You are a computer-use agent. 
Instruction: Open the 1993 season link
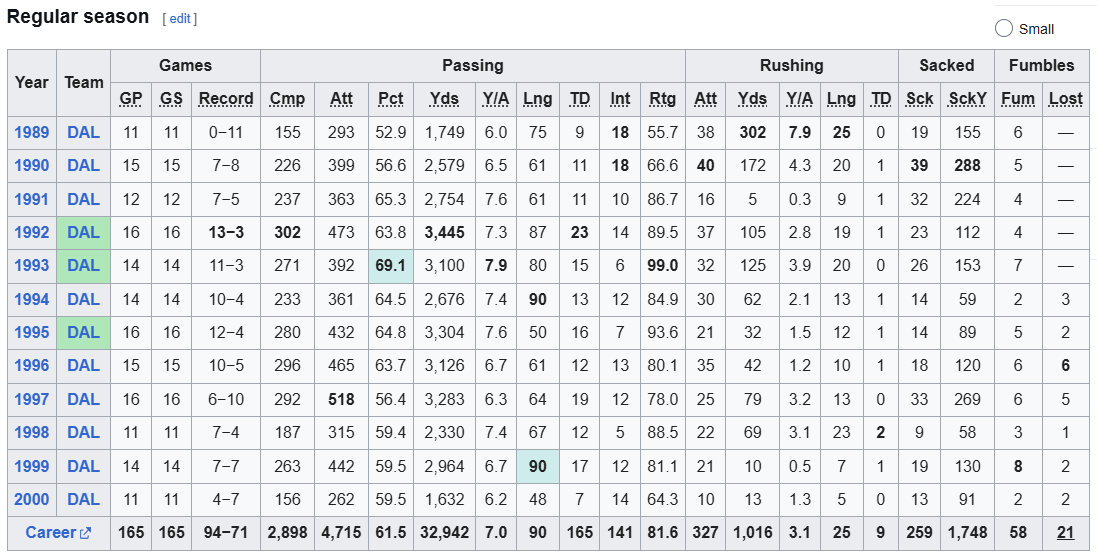coord(31,265)
